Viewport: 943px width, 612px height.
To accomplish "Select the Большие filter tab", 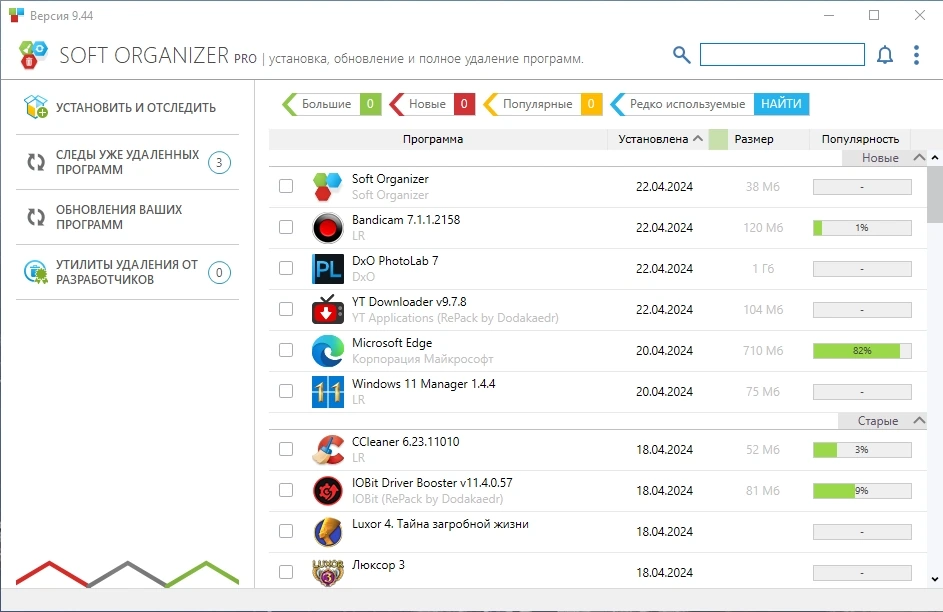I will [x=331, y=104].
